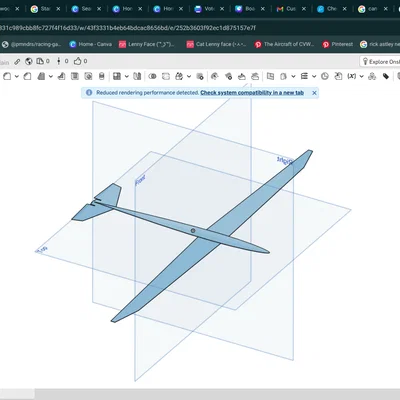Expand the Variable tool dropdown arrow

click(x=361, y=76)
